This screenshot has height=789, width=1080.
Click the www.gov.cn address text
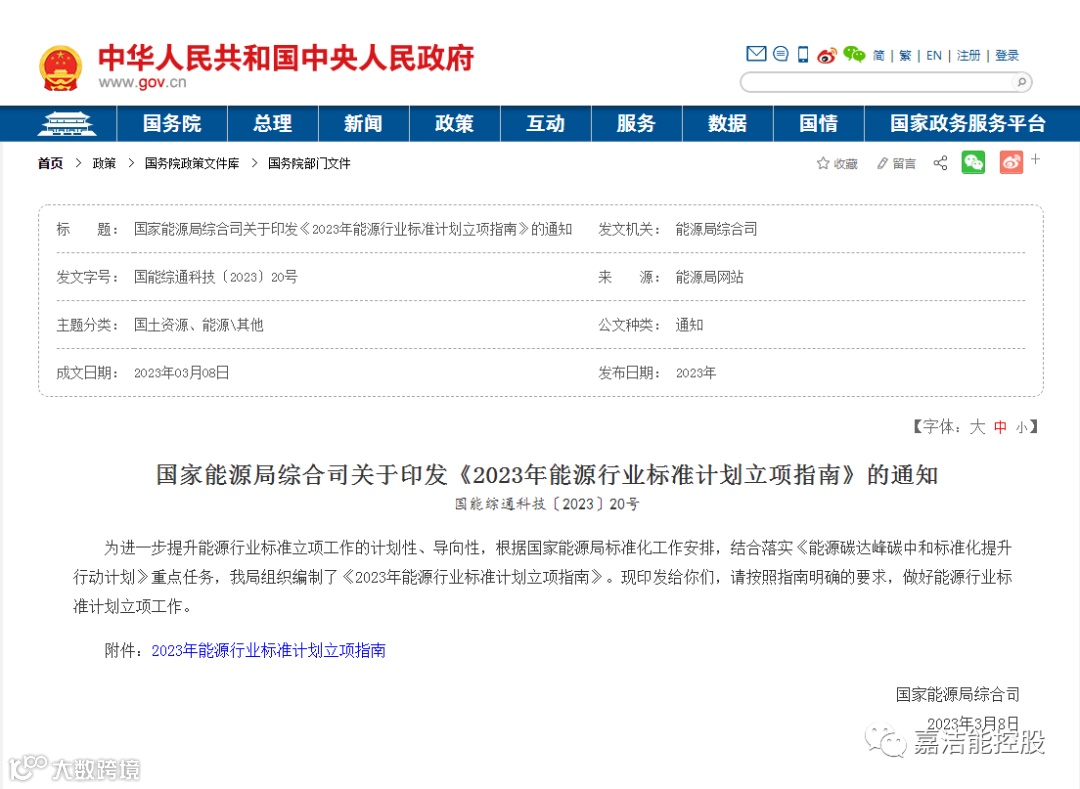(x=142, y=83)
